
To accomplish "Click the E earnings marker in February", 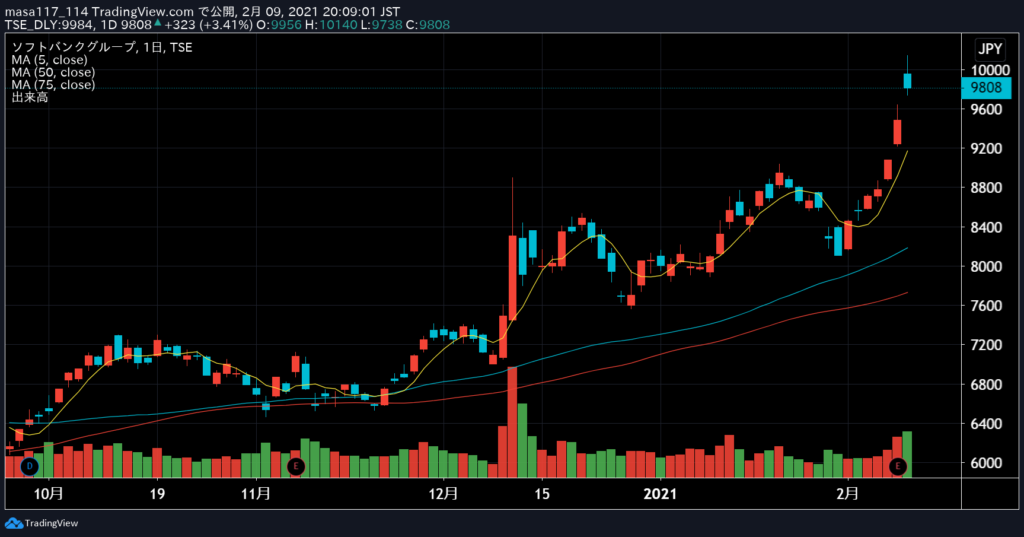I will pos(898,466).
